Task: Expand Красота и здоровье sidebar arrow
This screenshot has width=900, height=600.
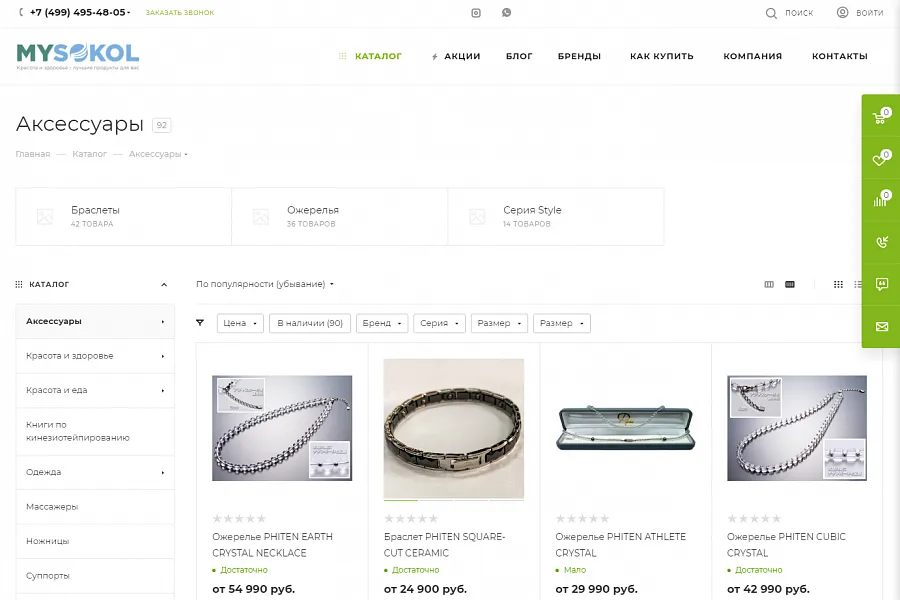Action: pyautogui.click(x=163, y=357)
